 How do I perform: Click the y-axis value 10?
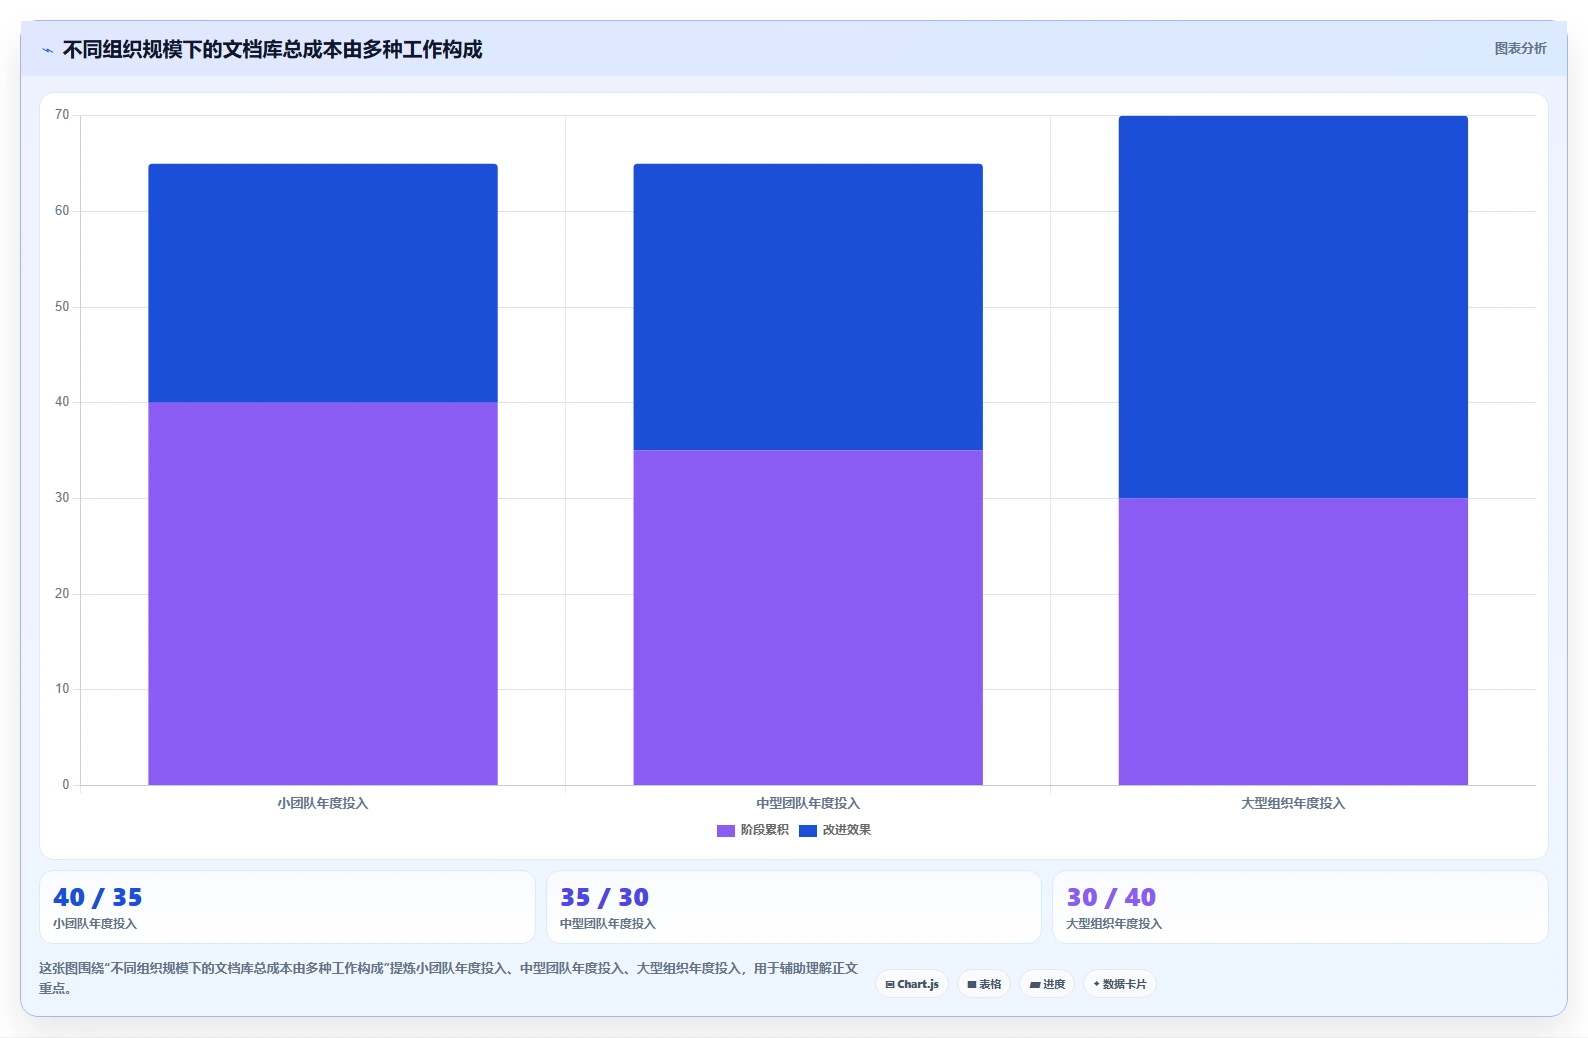62,689
